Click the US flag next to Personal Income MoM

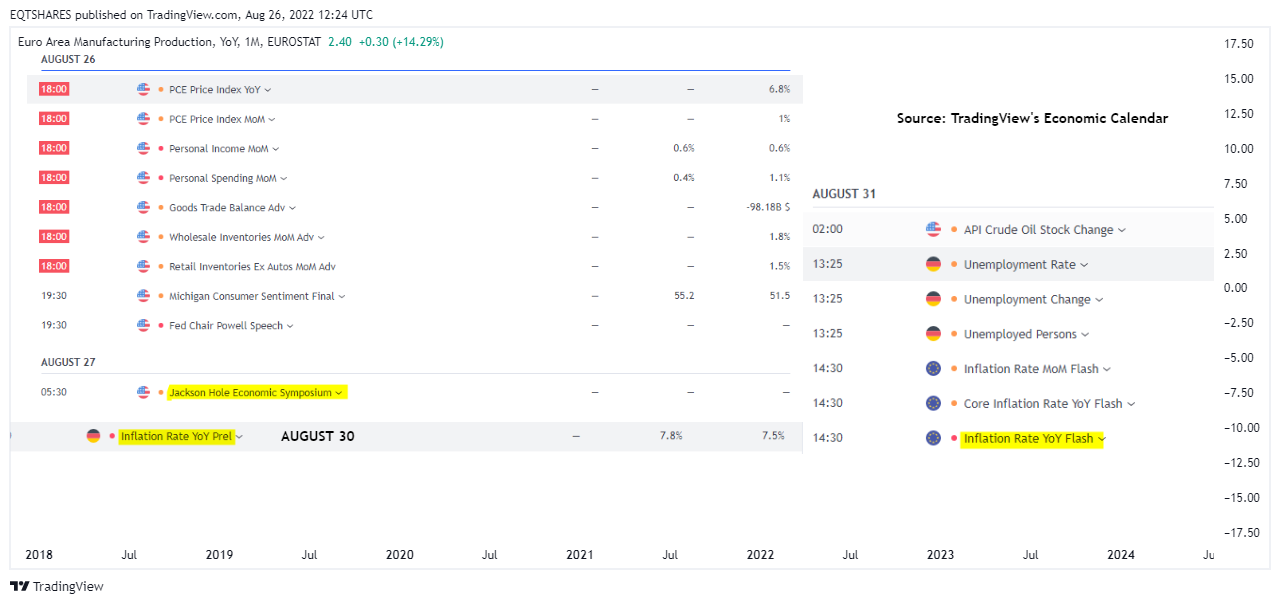143,148
